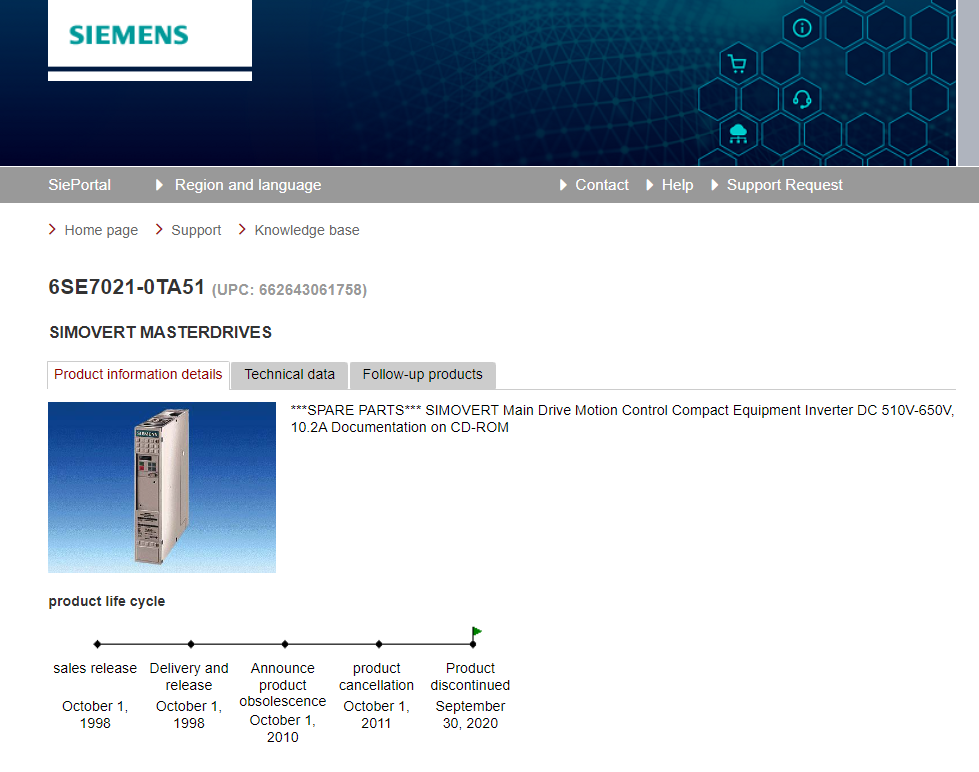Open the Contact menu item

tap(601, 185)
